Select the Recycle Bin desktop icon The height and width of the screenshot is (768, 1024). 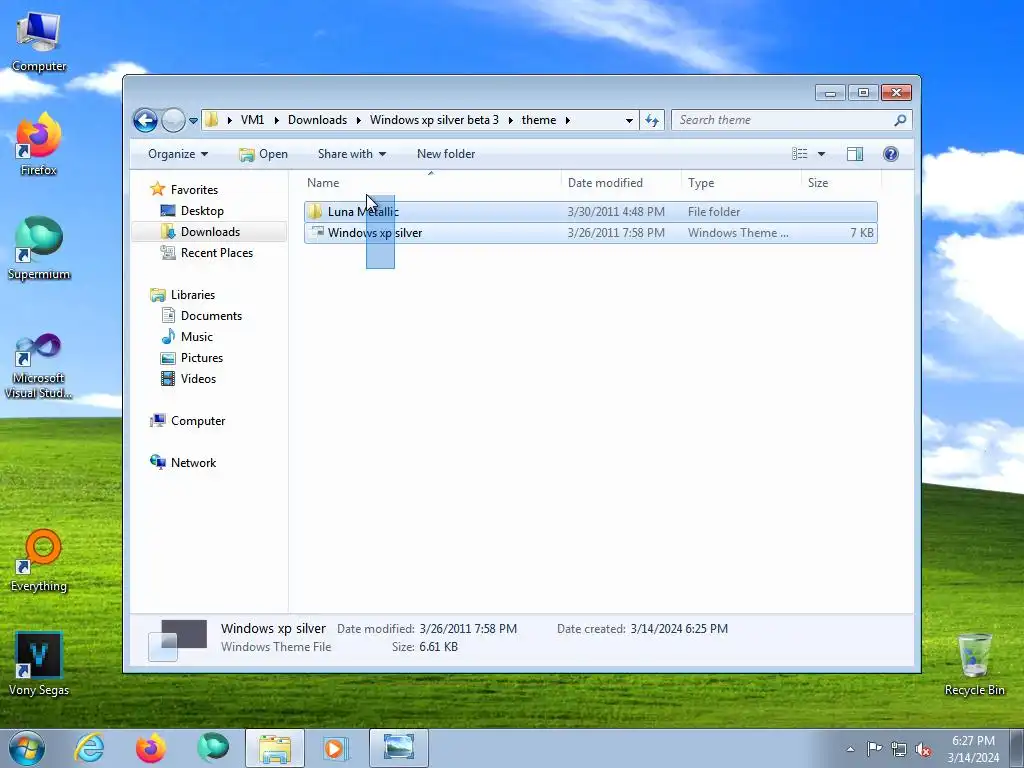click(974, 665)
